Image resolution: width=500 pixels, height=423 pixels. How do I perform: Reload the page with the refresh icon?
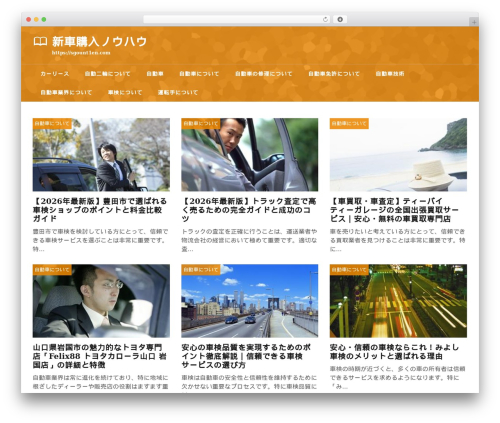pos(325,20)
